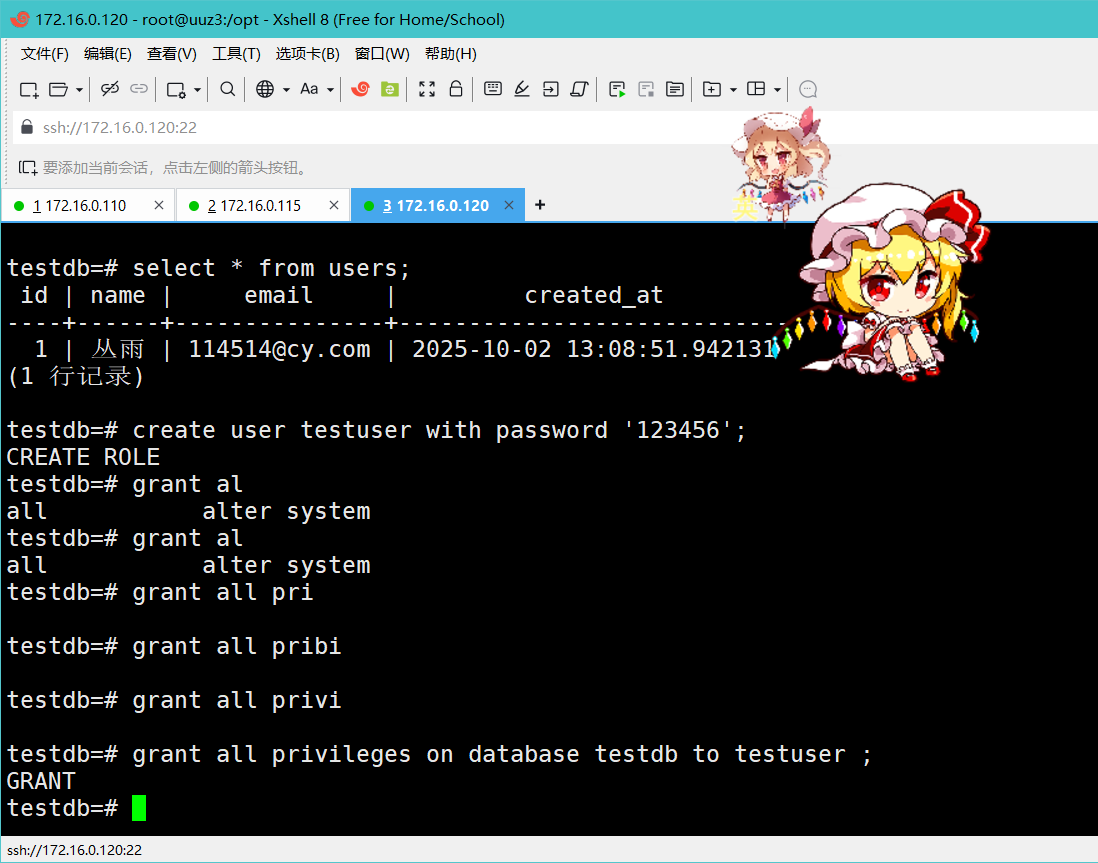Viewport: 1098px width, 863px height.
Task: Click the send-text arrow box icon
Action: 551,89
